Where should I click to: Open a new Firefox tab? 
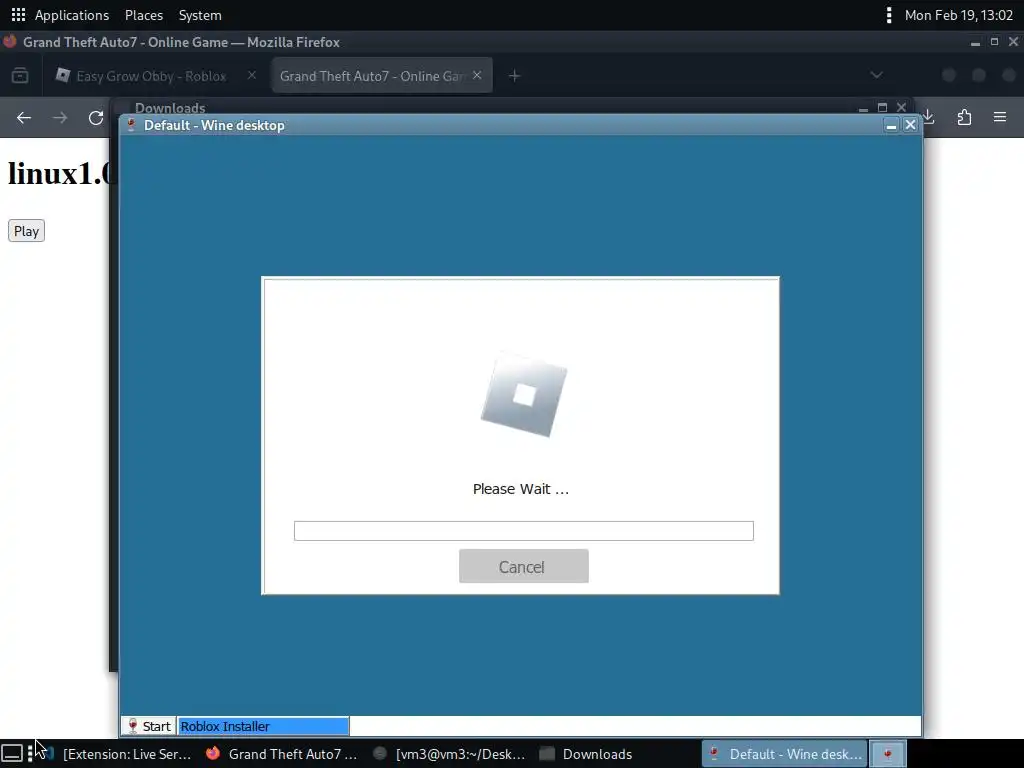pyautogui.click(x=515, y=76)
